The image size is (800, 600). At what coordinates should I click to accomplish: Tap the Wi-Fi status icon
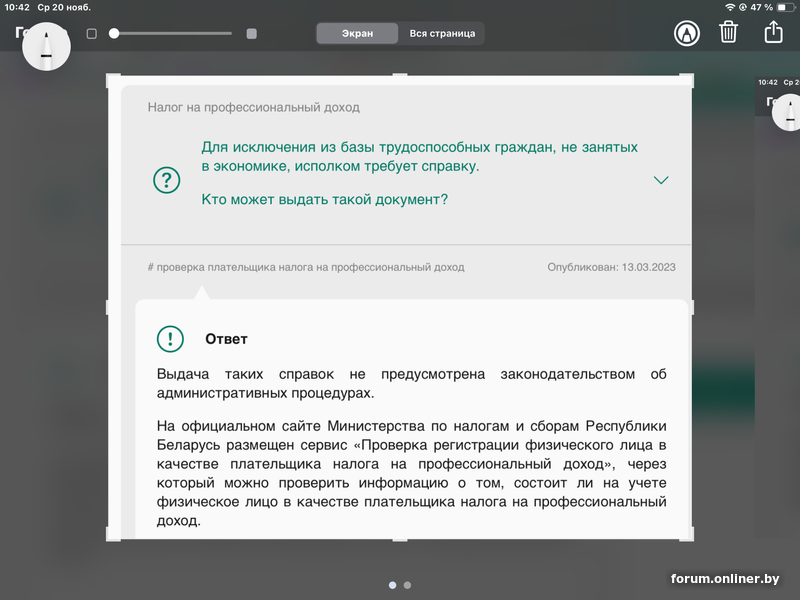(x=730, y=7)
